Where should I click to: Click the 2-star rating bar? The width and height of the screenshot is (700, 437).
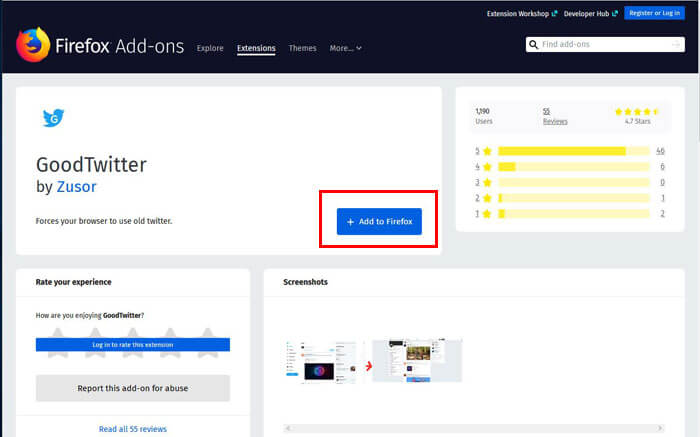click(574, 198)
